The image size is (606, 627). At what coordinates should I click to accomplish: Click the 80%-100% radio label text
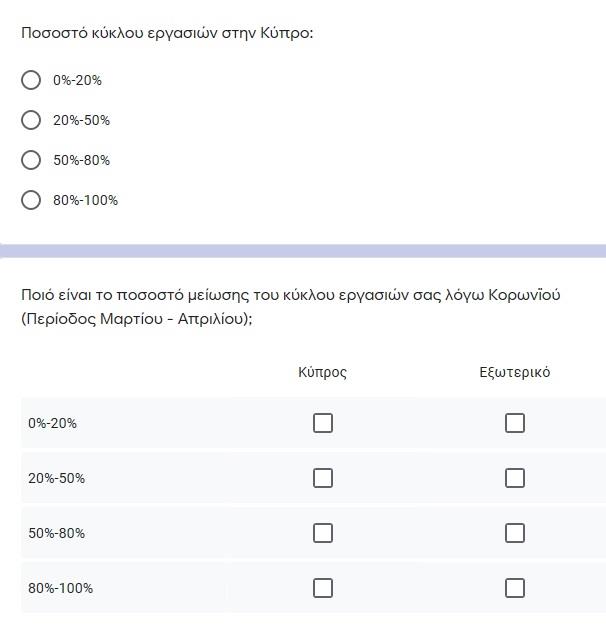pos(86,200)
